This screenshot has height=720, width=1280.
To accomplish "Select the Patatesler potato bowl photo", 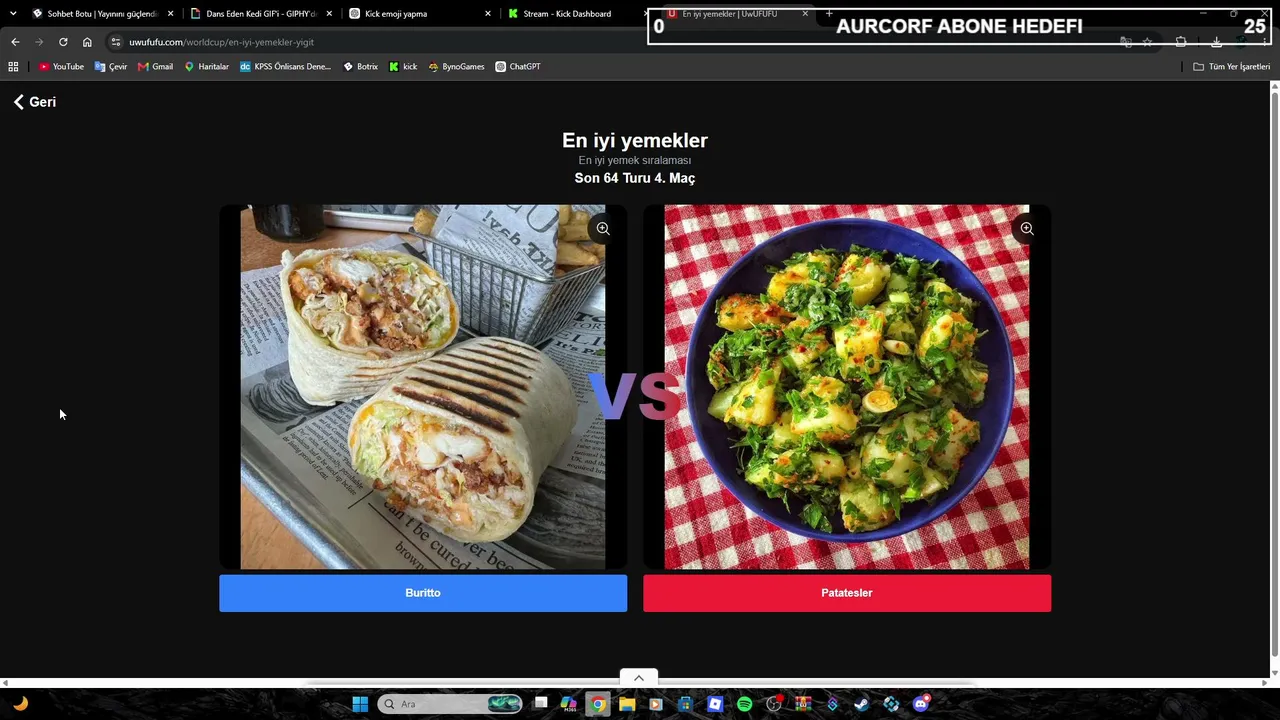I will pyautogui.click(x=847, y=387).
